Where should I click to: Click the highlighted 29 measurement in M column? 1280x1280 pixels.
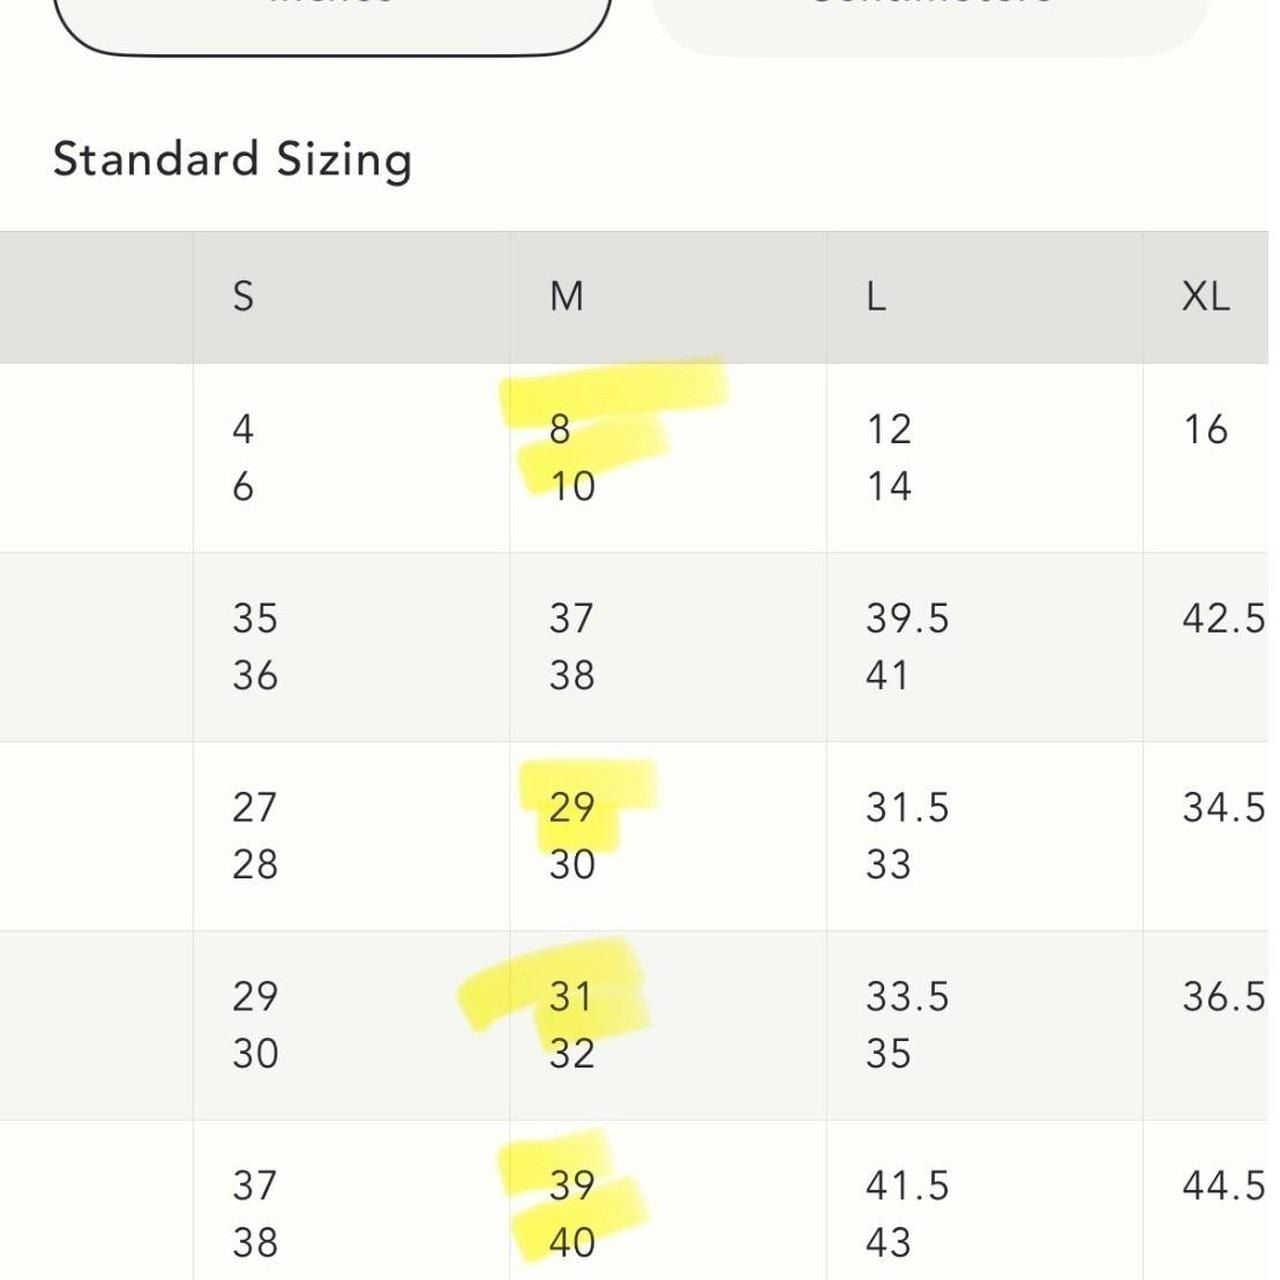coord(572,807)
